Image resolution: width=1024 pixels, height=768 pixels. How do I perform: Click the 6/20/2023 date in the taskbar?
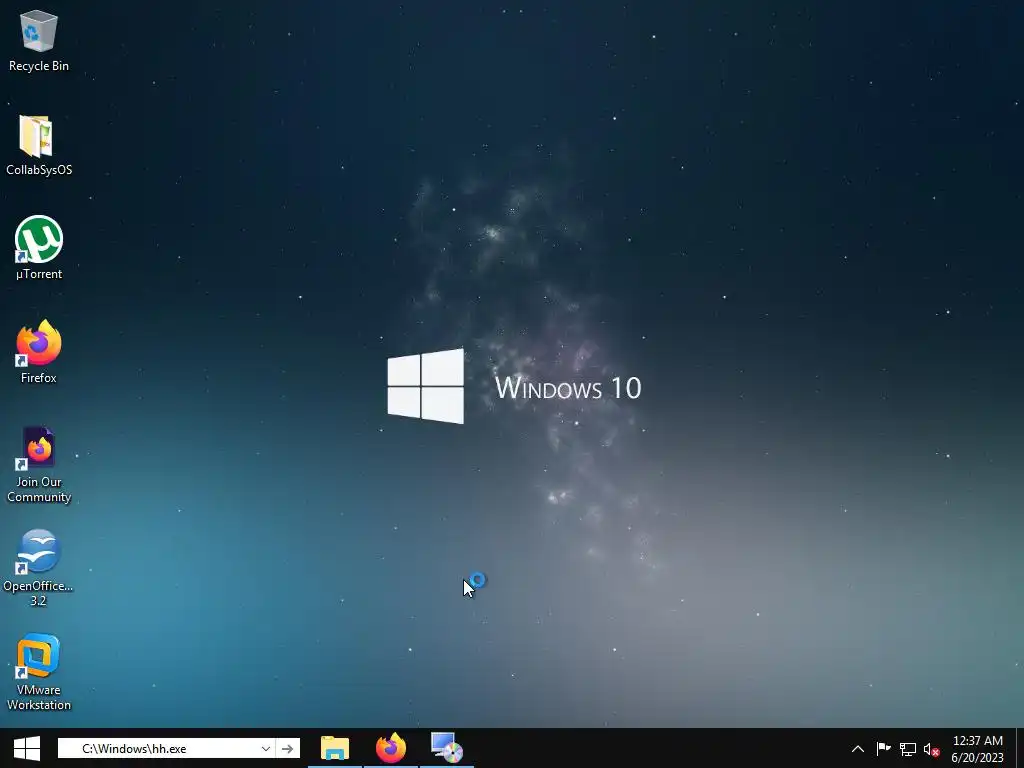point(978,758)
